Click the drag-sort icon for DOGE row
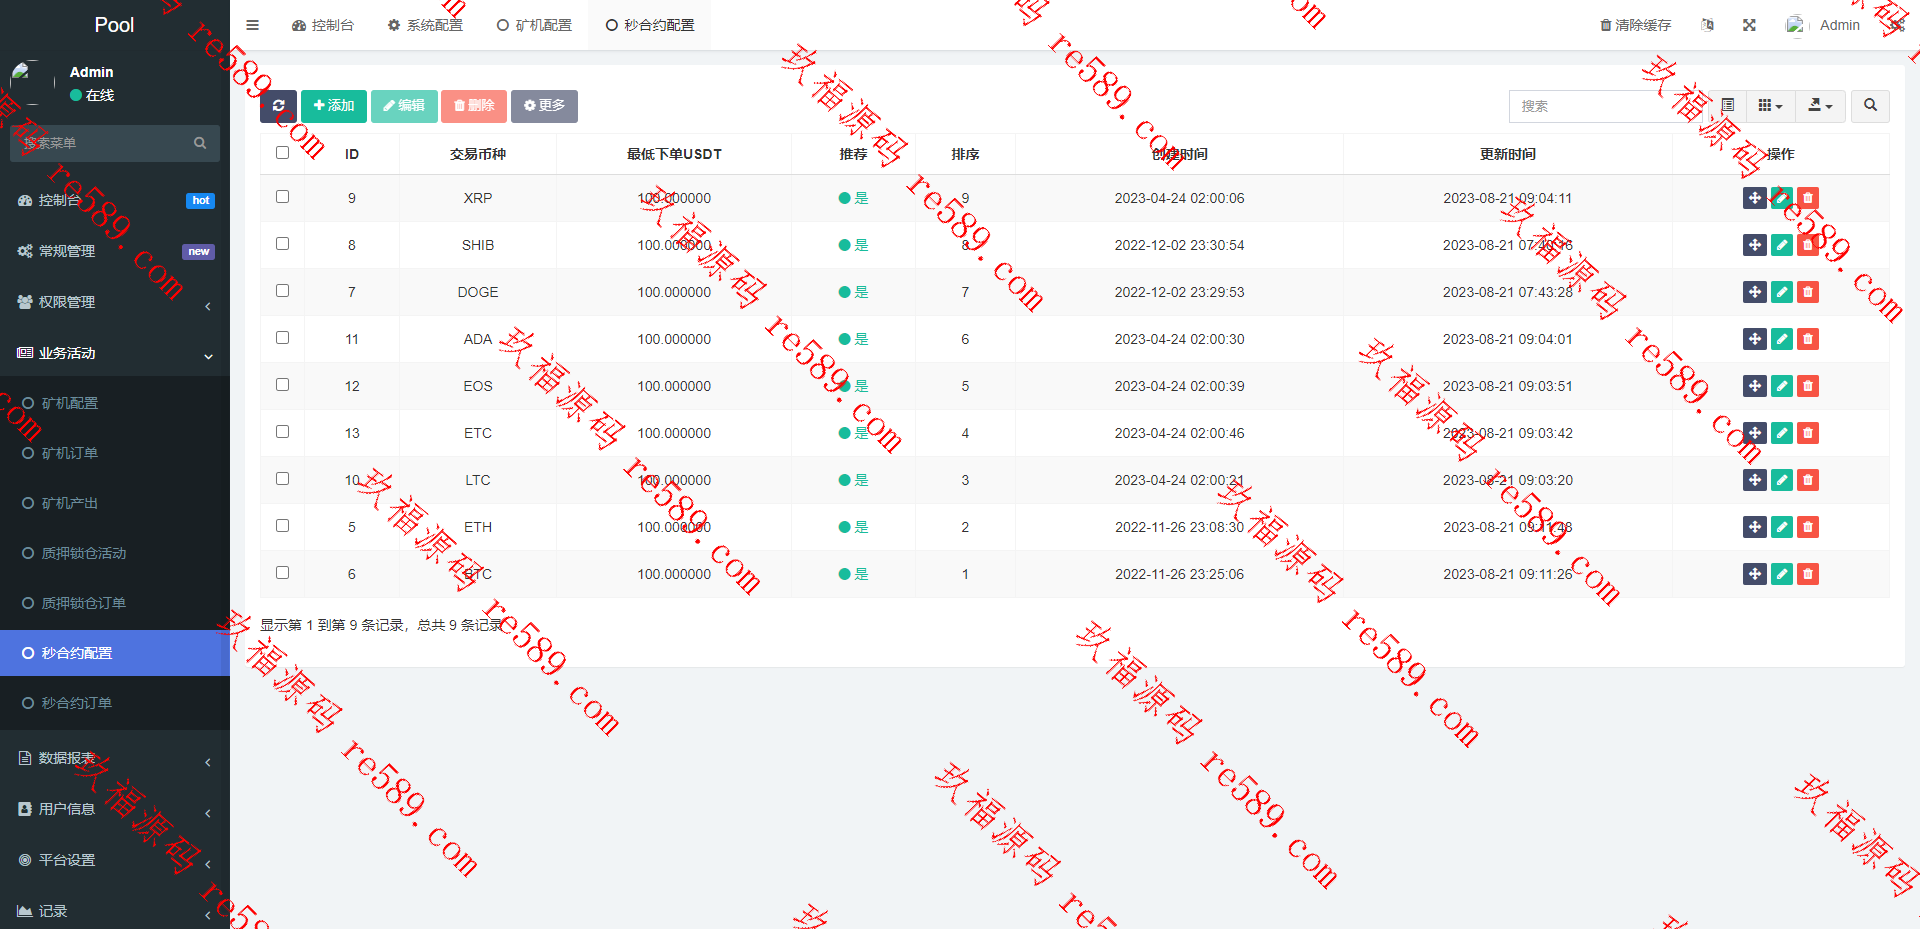Screen dimensions: 1920x929 [x=1754, y=292]
